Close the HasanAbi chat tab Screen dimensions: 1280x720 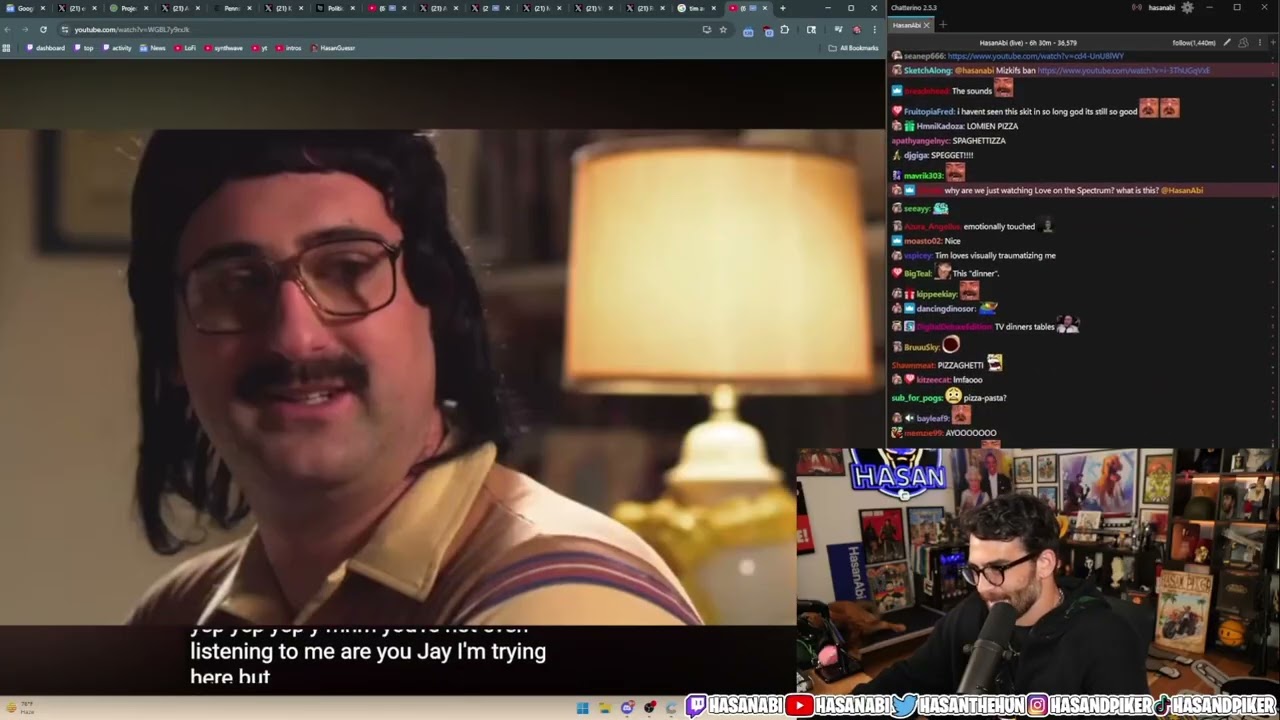[927, 25]
